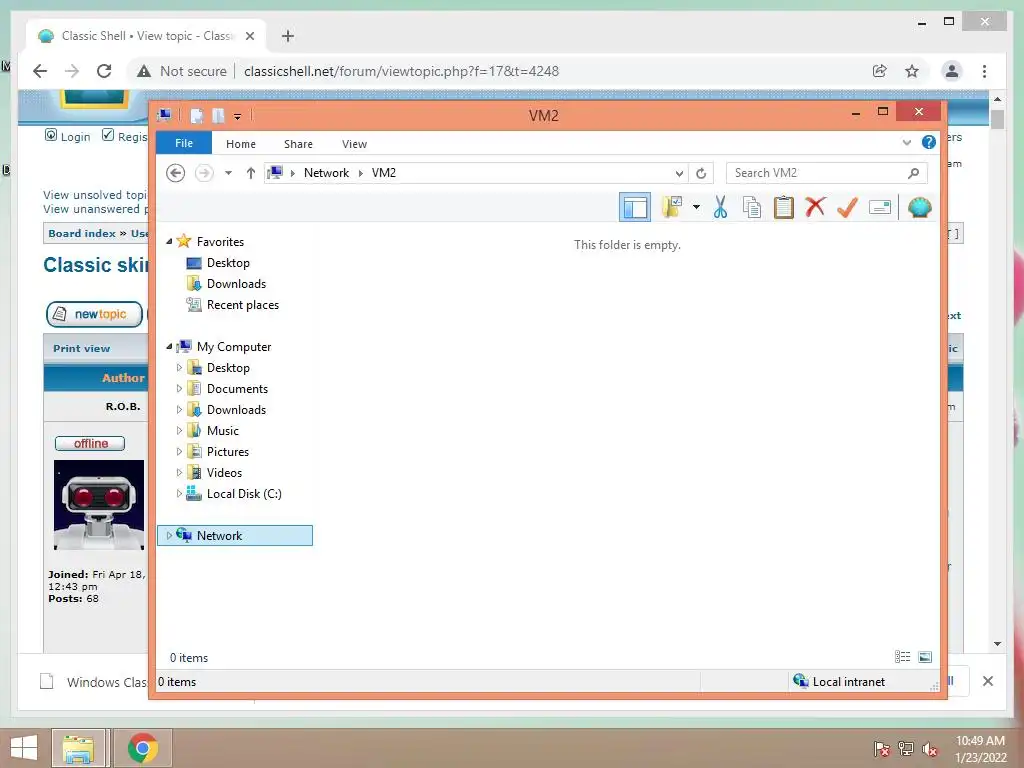The width and height of the screenshot is (1024, 768).
Task: Open the Home ribbon tab
Action: pos(241,144)
